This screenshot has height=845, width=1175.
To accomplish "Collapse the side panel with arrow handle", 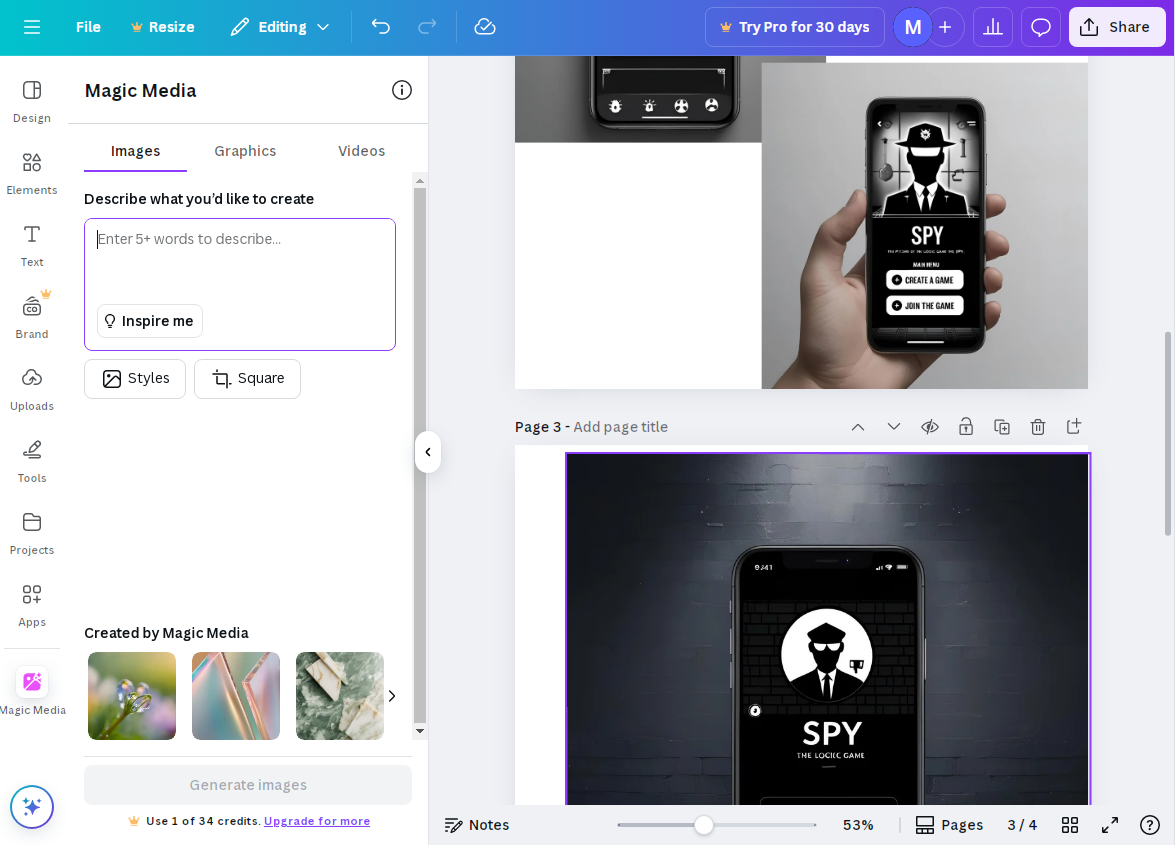I will [428, 452].
